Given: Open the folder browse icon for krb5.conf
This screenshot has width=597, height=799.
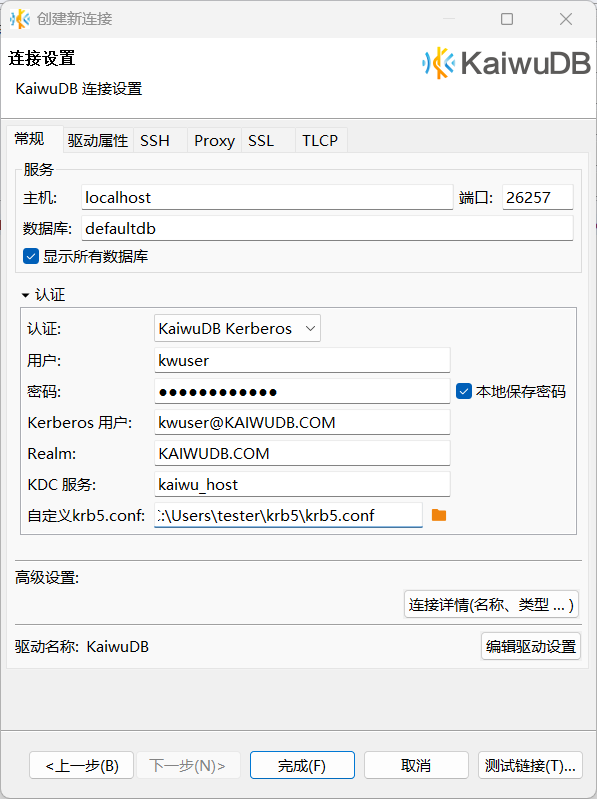Looking at the screenshot, I should 439,515.
